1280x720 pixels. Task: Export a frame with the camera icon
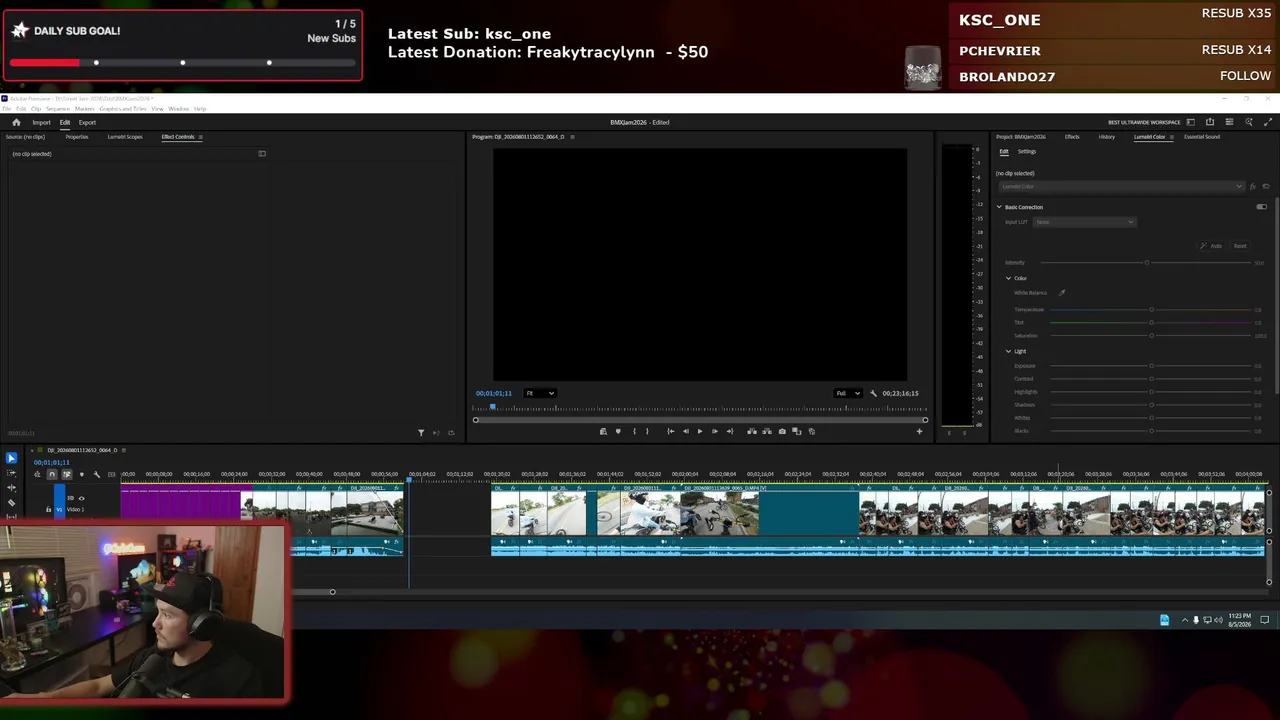tap(782, 431)
